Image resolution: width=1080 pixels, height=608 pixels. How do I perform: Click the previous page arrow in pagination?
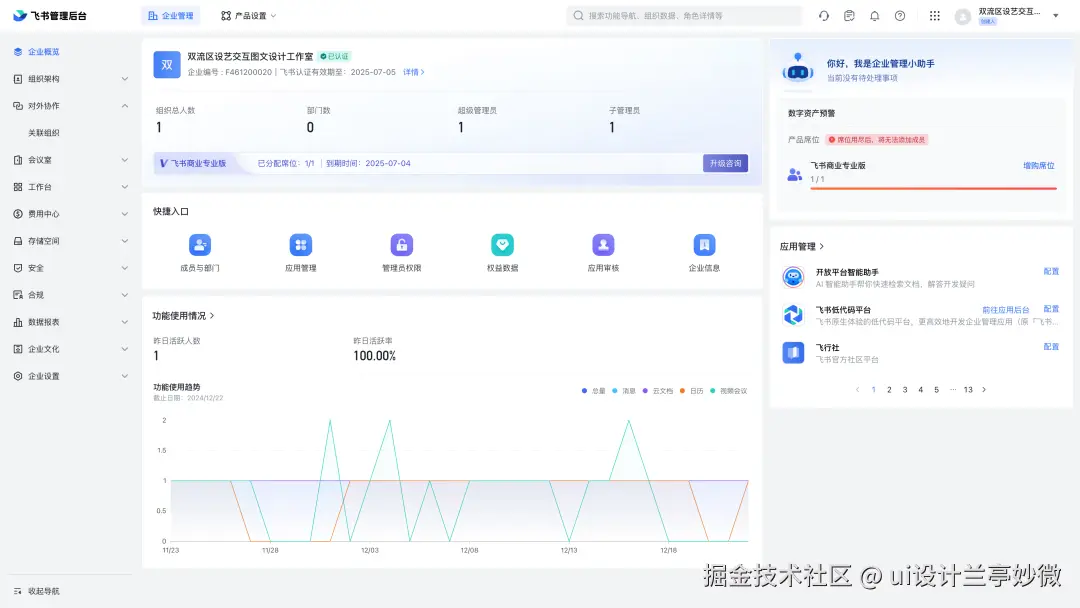point(858,390)
